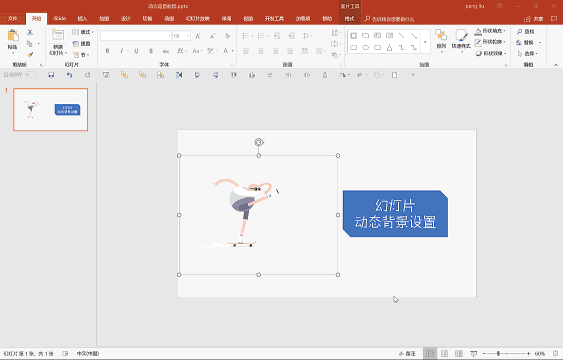
Task: Click the Notes button in status bar
Action: [x=407, y=354]
